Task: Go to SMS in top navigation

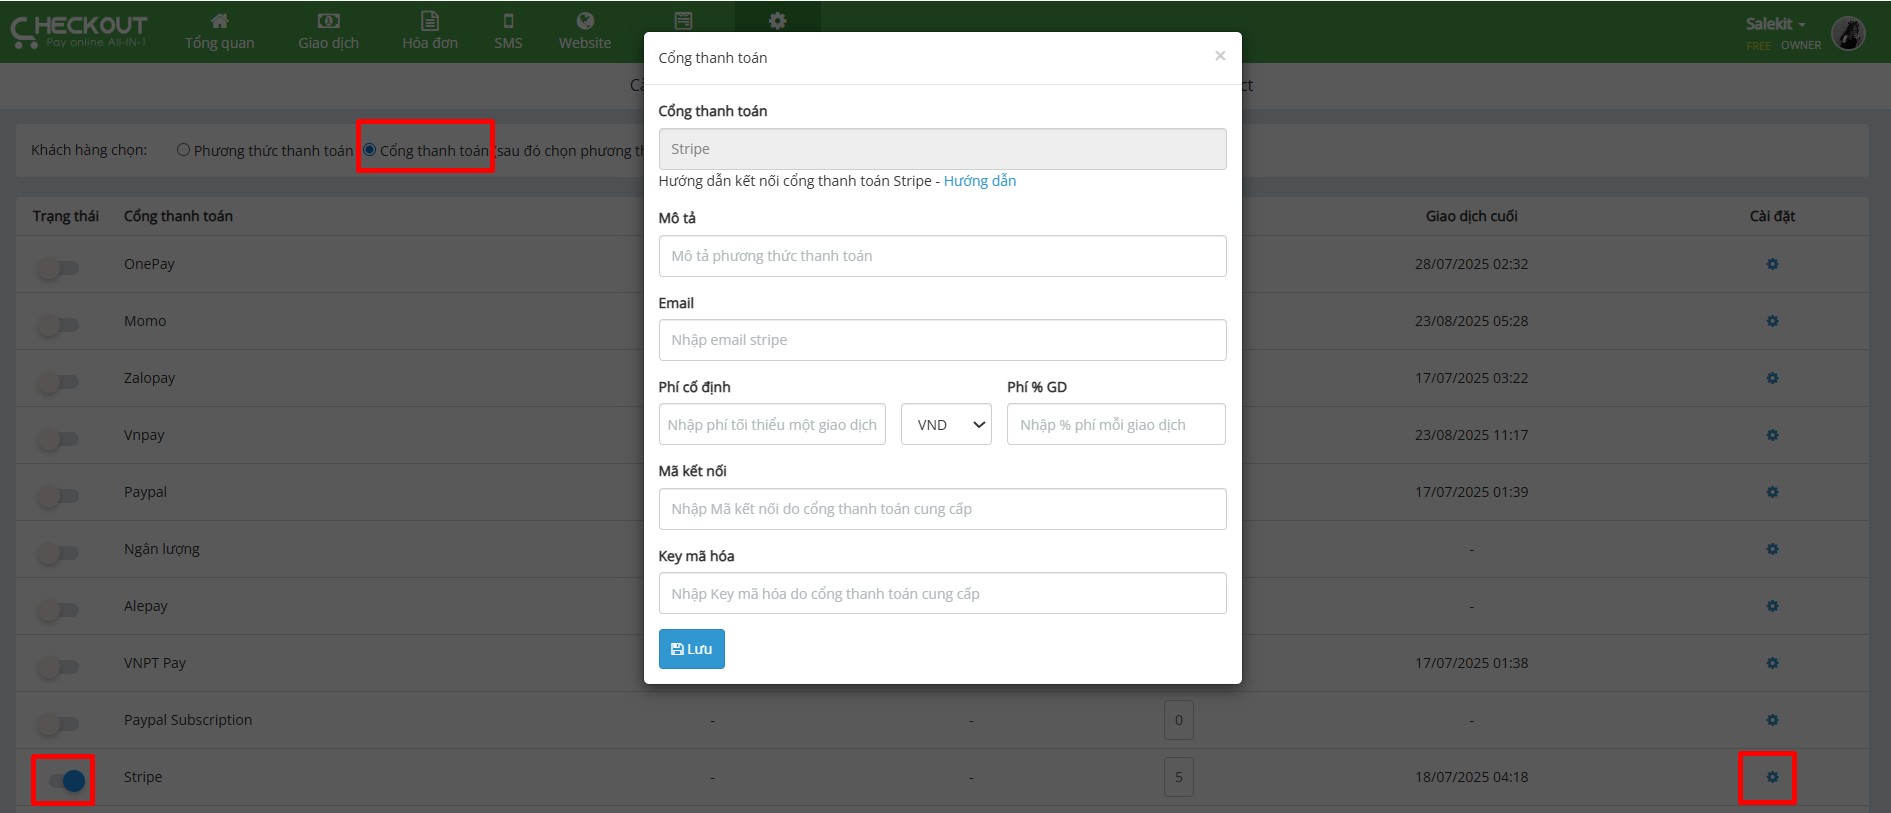Action: click(x=508, y=32)
